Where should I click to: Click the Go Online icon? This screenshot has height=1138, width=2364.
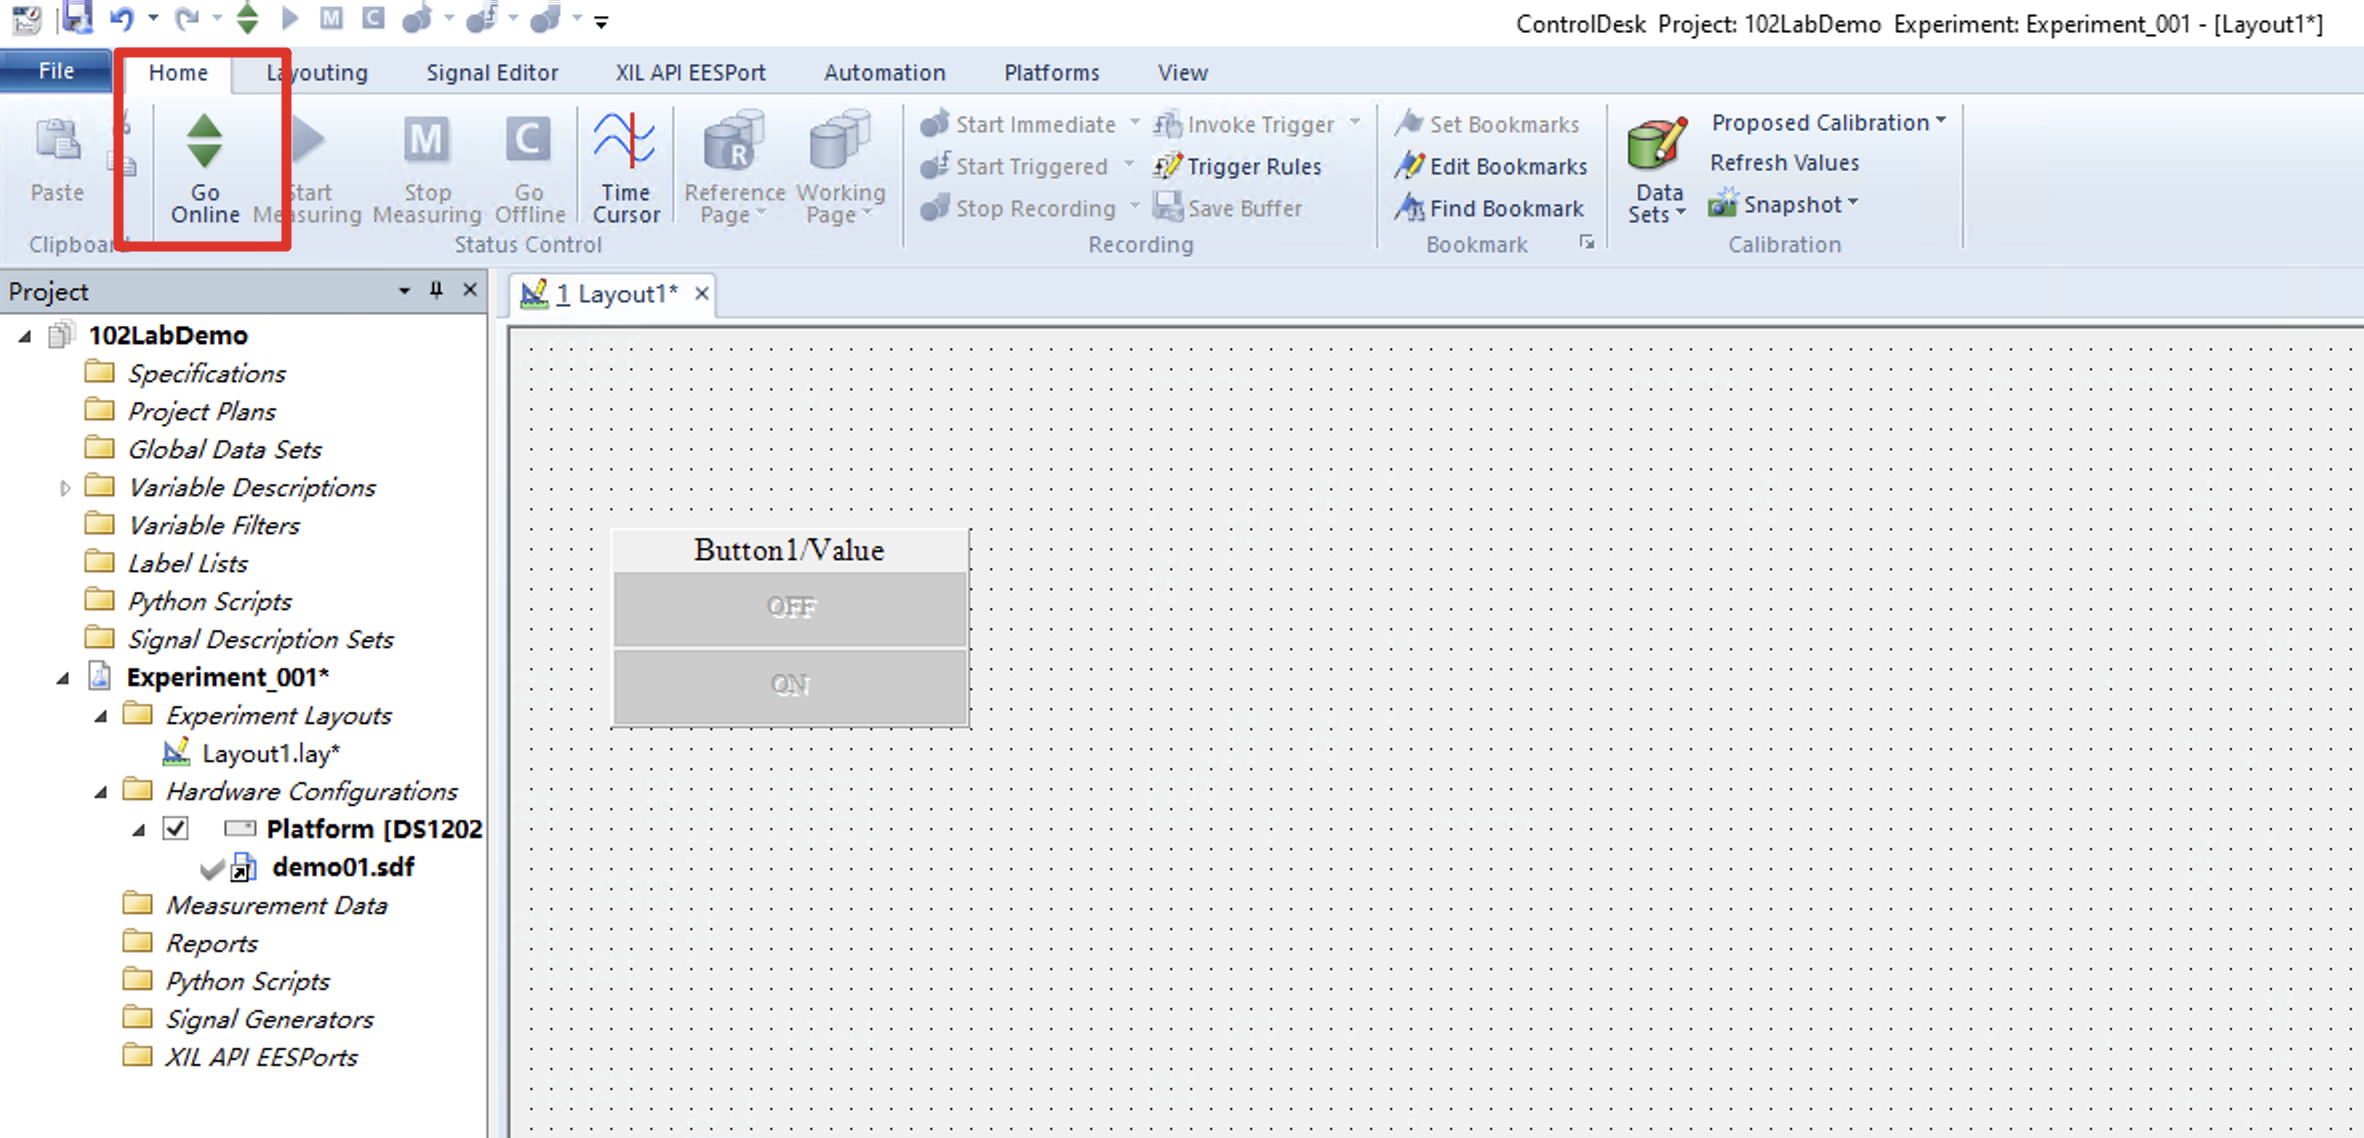pyautogui.click(x=204, y=142)
